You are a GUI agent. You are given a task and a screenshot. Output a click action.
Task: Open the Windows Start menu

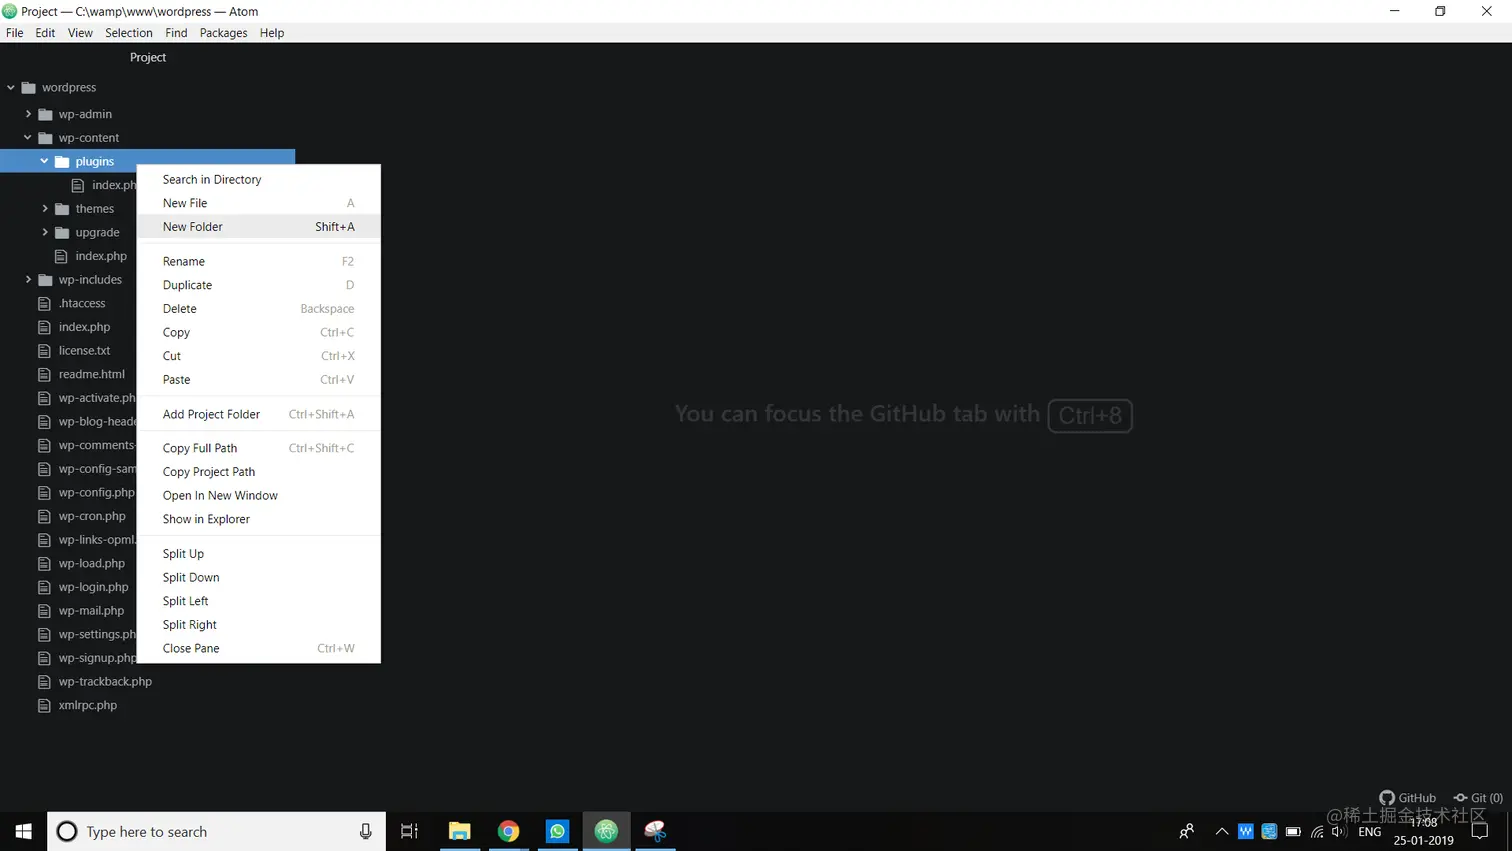tap(23, 831)
